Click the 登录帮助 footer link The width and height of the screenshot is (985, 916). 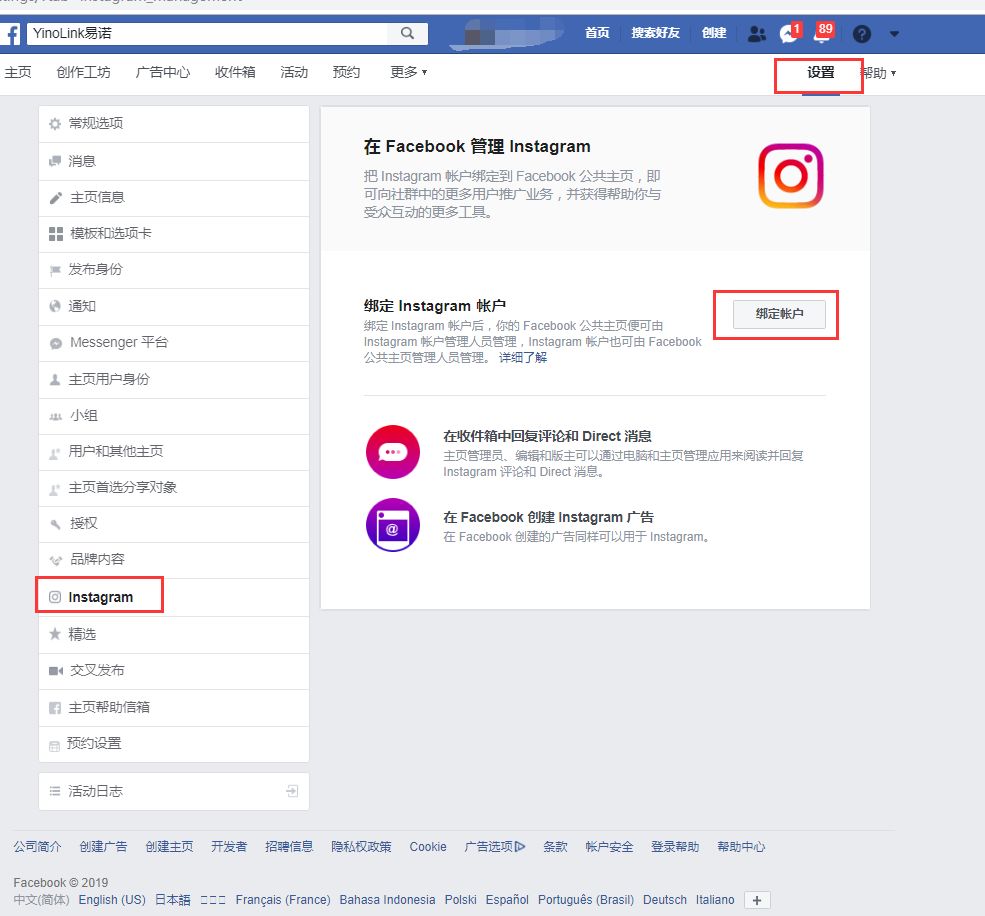[x=675, y=847]
